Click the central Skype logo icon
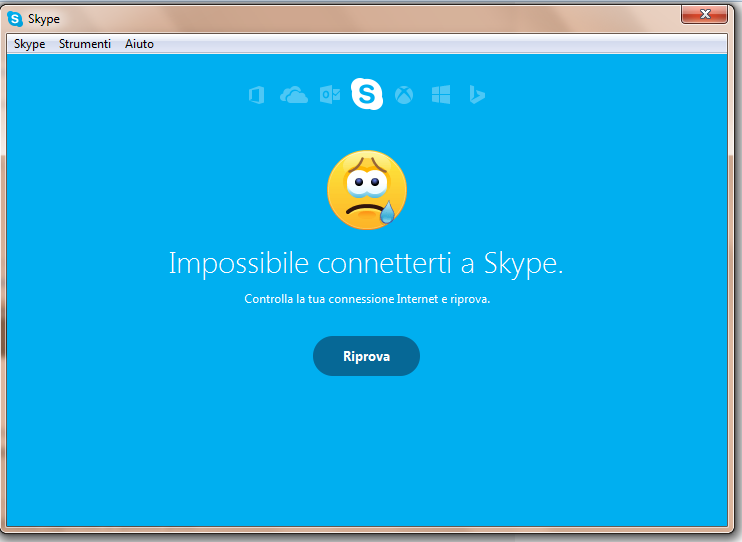Screen dimensions: 742x542 (x=367, y=94)
